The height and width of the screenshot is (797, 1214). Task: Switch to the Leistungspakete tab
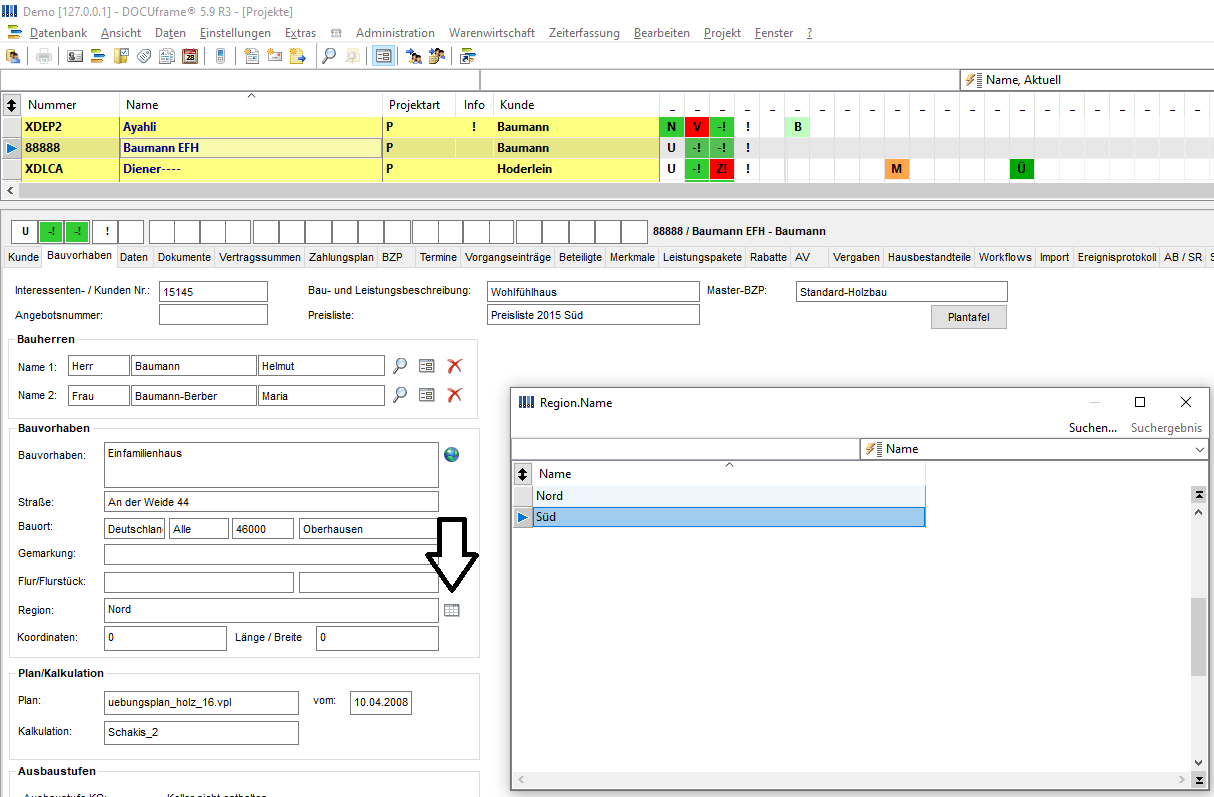[703, 257]
